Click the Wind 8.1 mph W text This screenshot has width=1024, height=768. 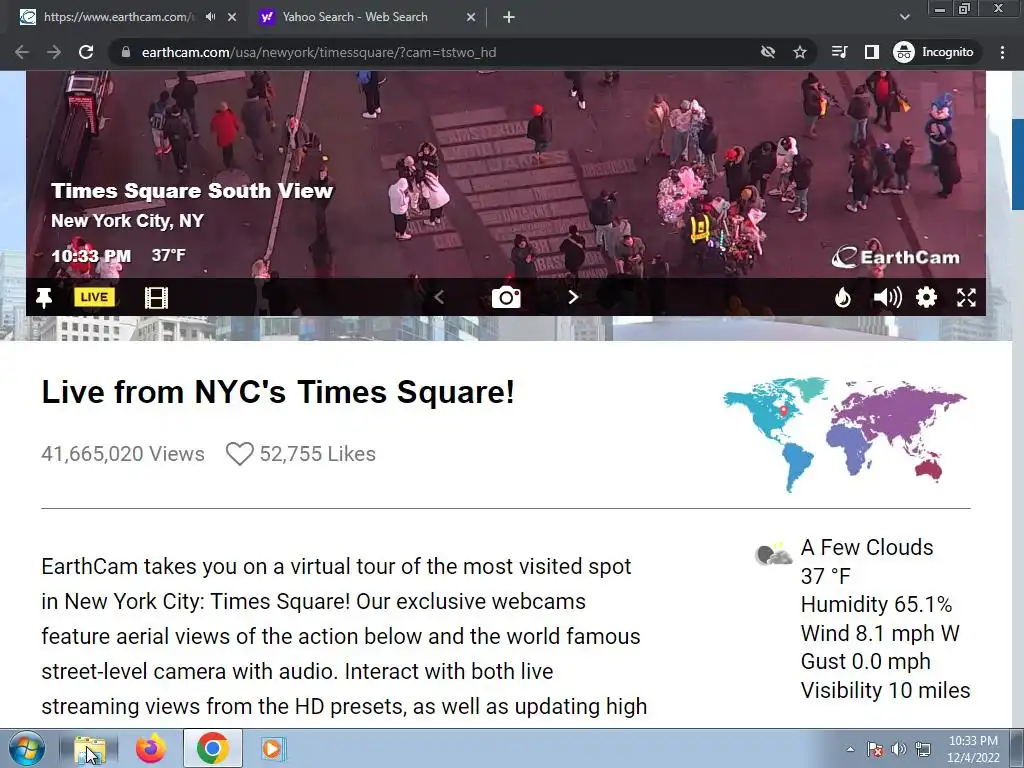pyautogui.click(x=880, y=633)
